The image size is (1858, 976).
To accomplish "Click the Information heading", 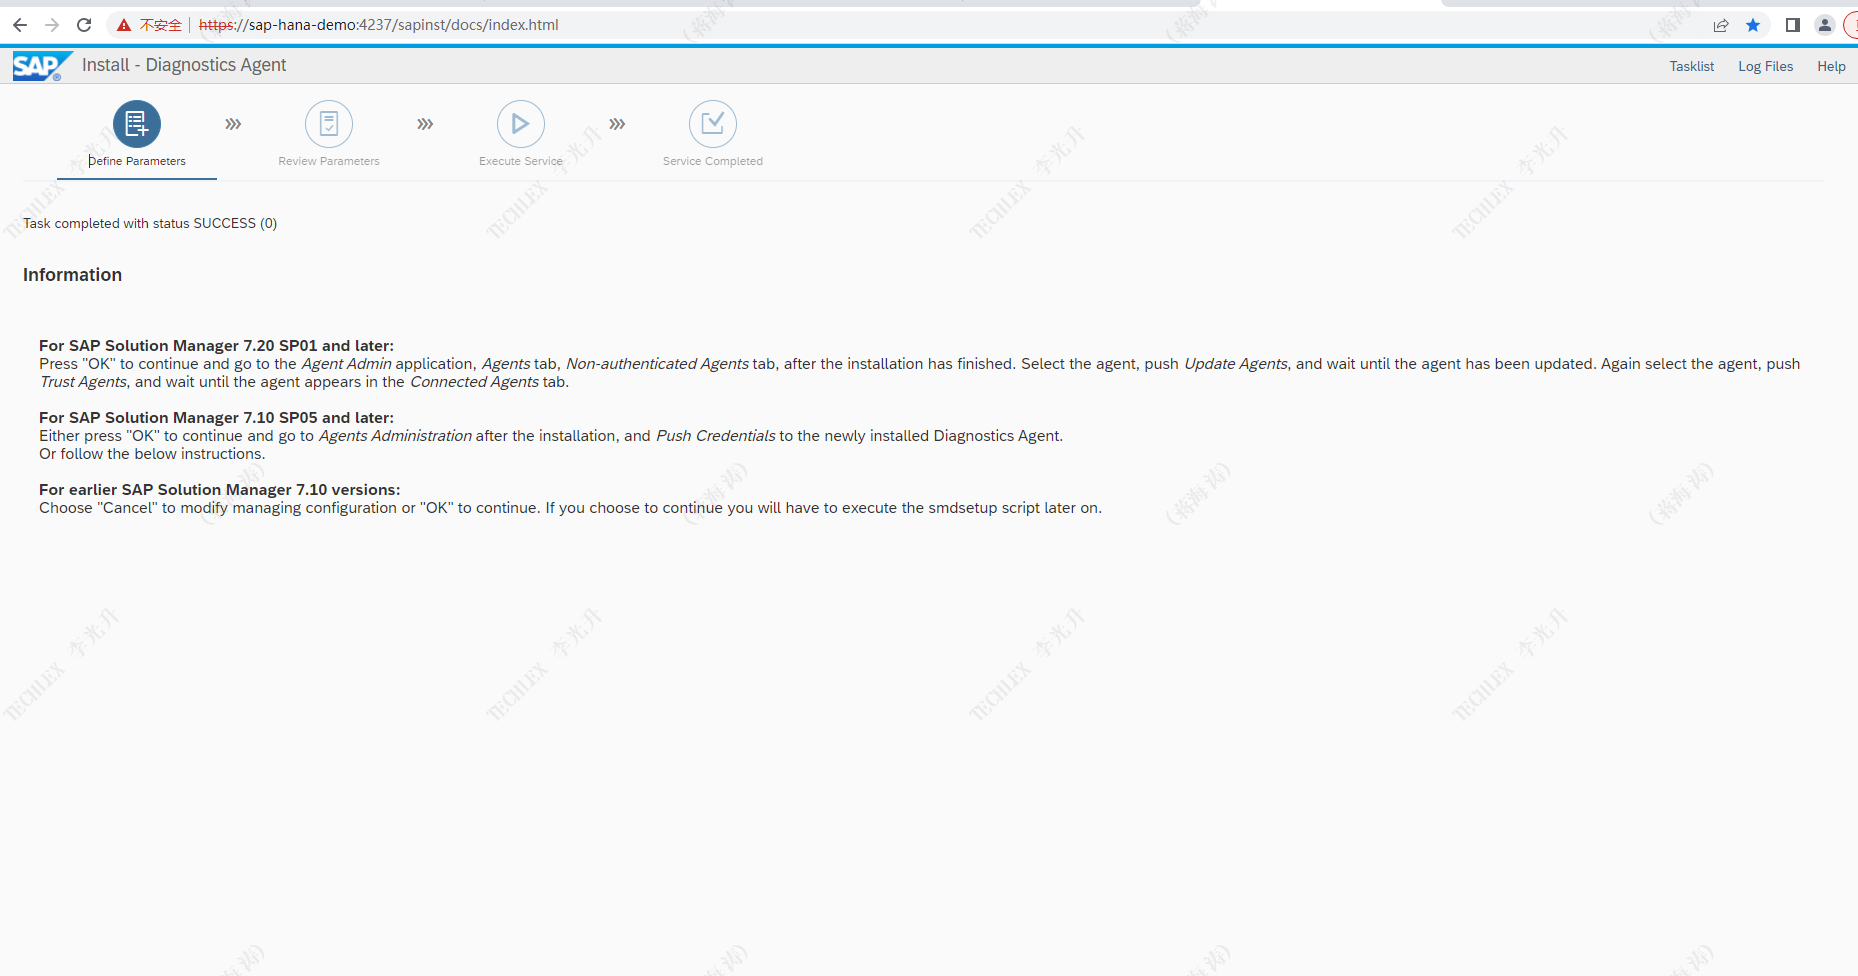I will [73, 275].
